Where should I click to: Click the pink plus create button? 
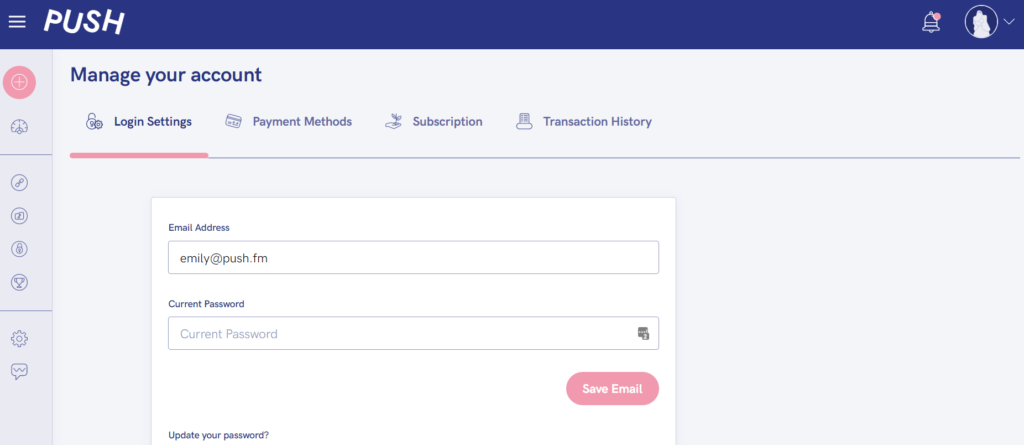20,82
